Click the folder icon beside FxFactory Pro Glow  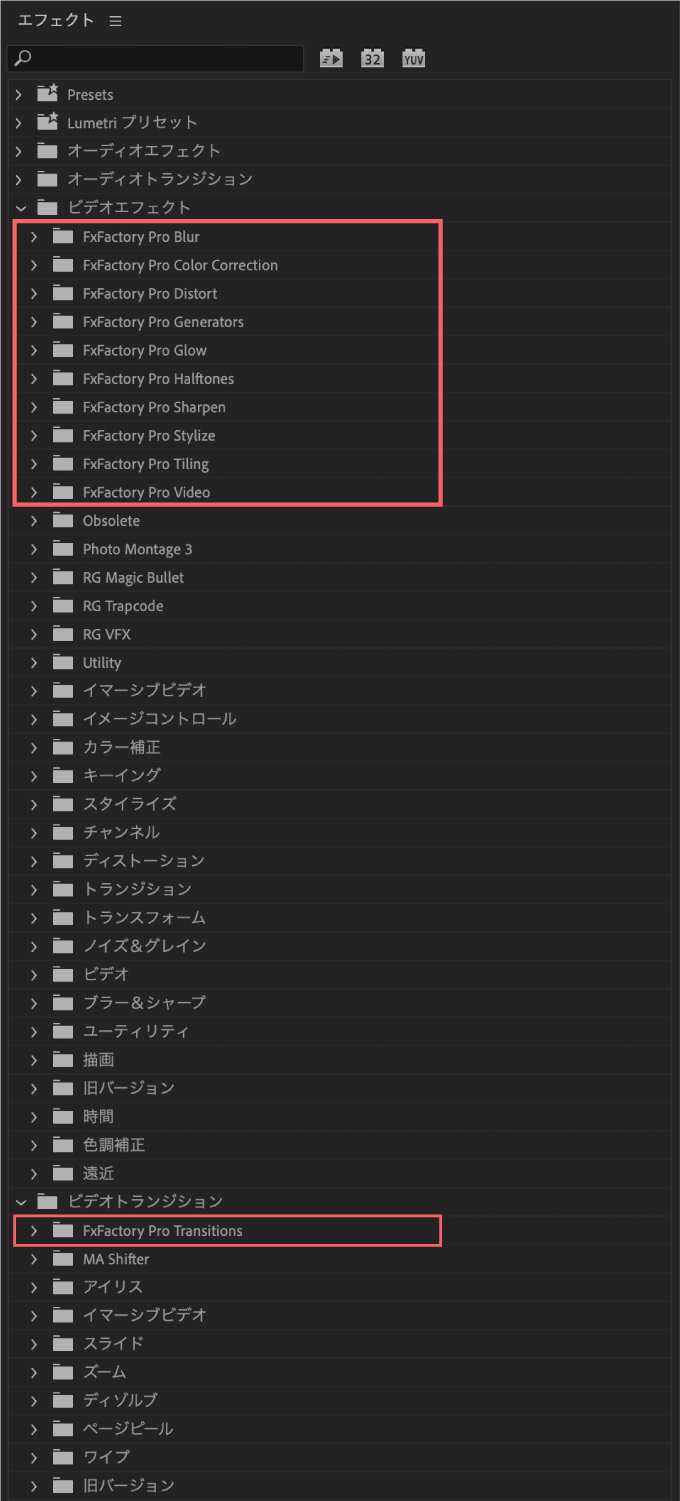pyautogui.click(x=65, y=350)
